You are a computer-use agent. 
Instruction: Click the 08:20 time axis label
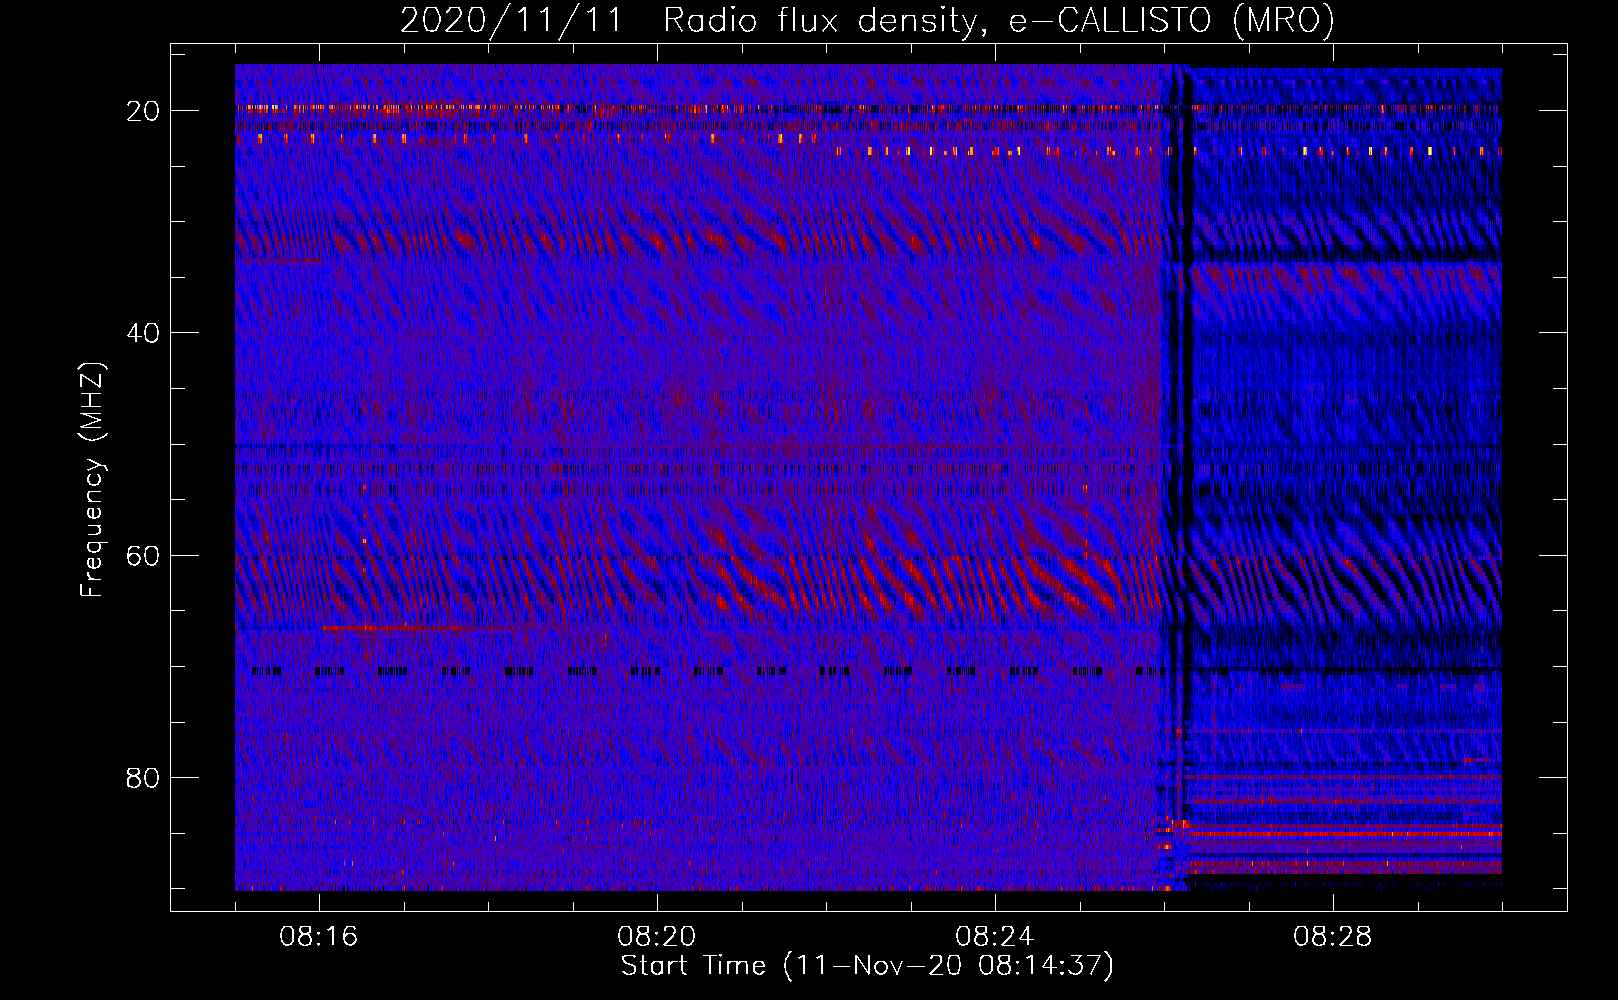(657, 938)
